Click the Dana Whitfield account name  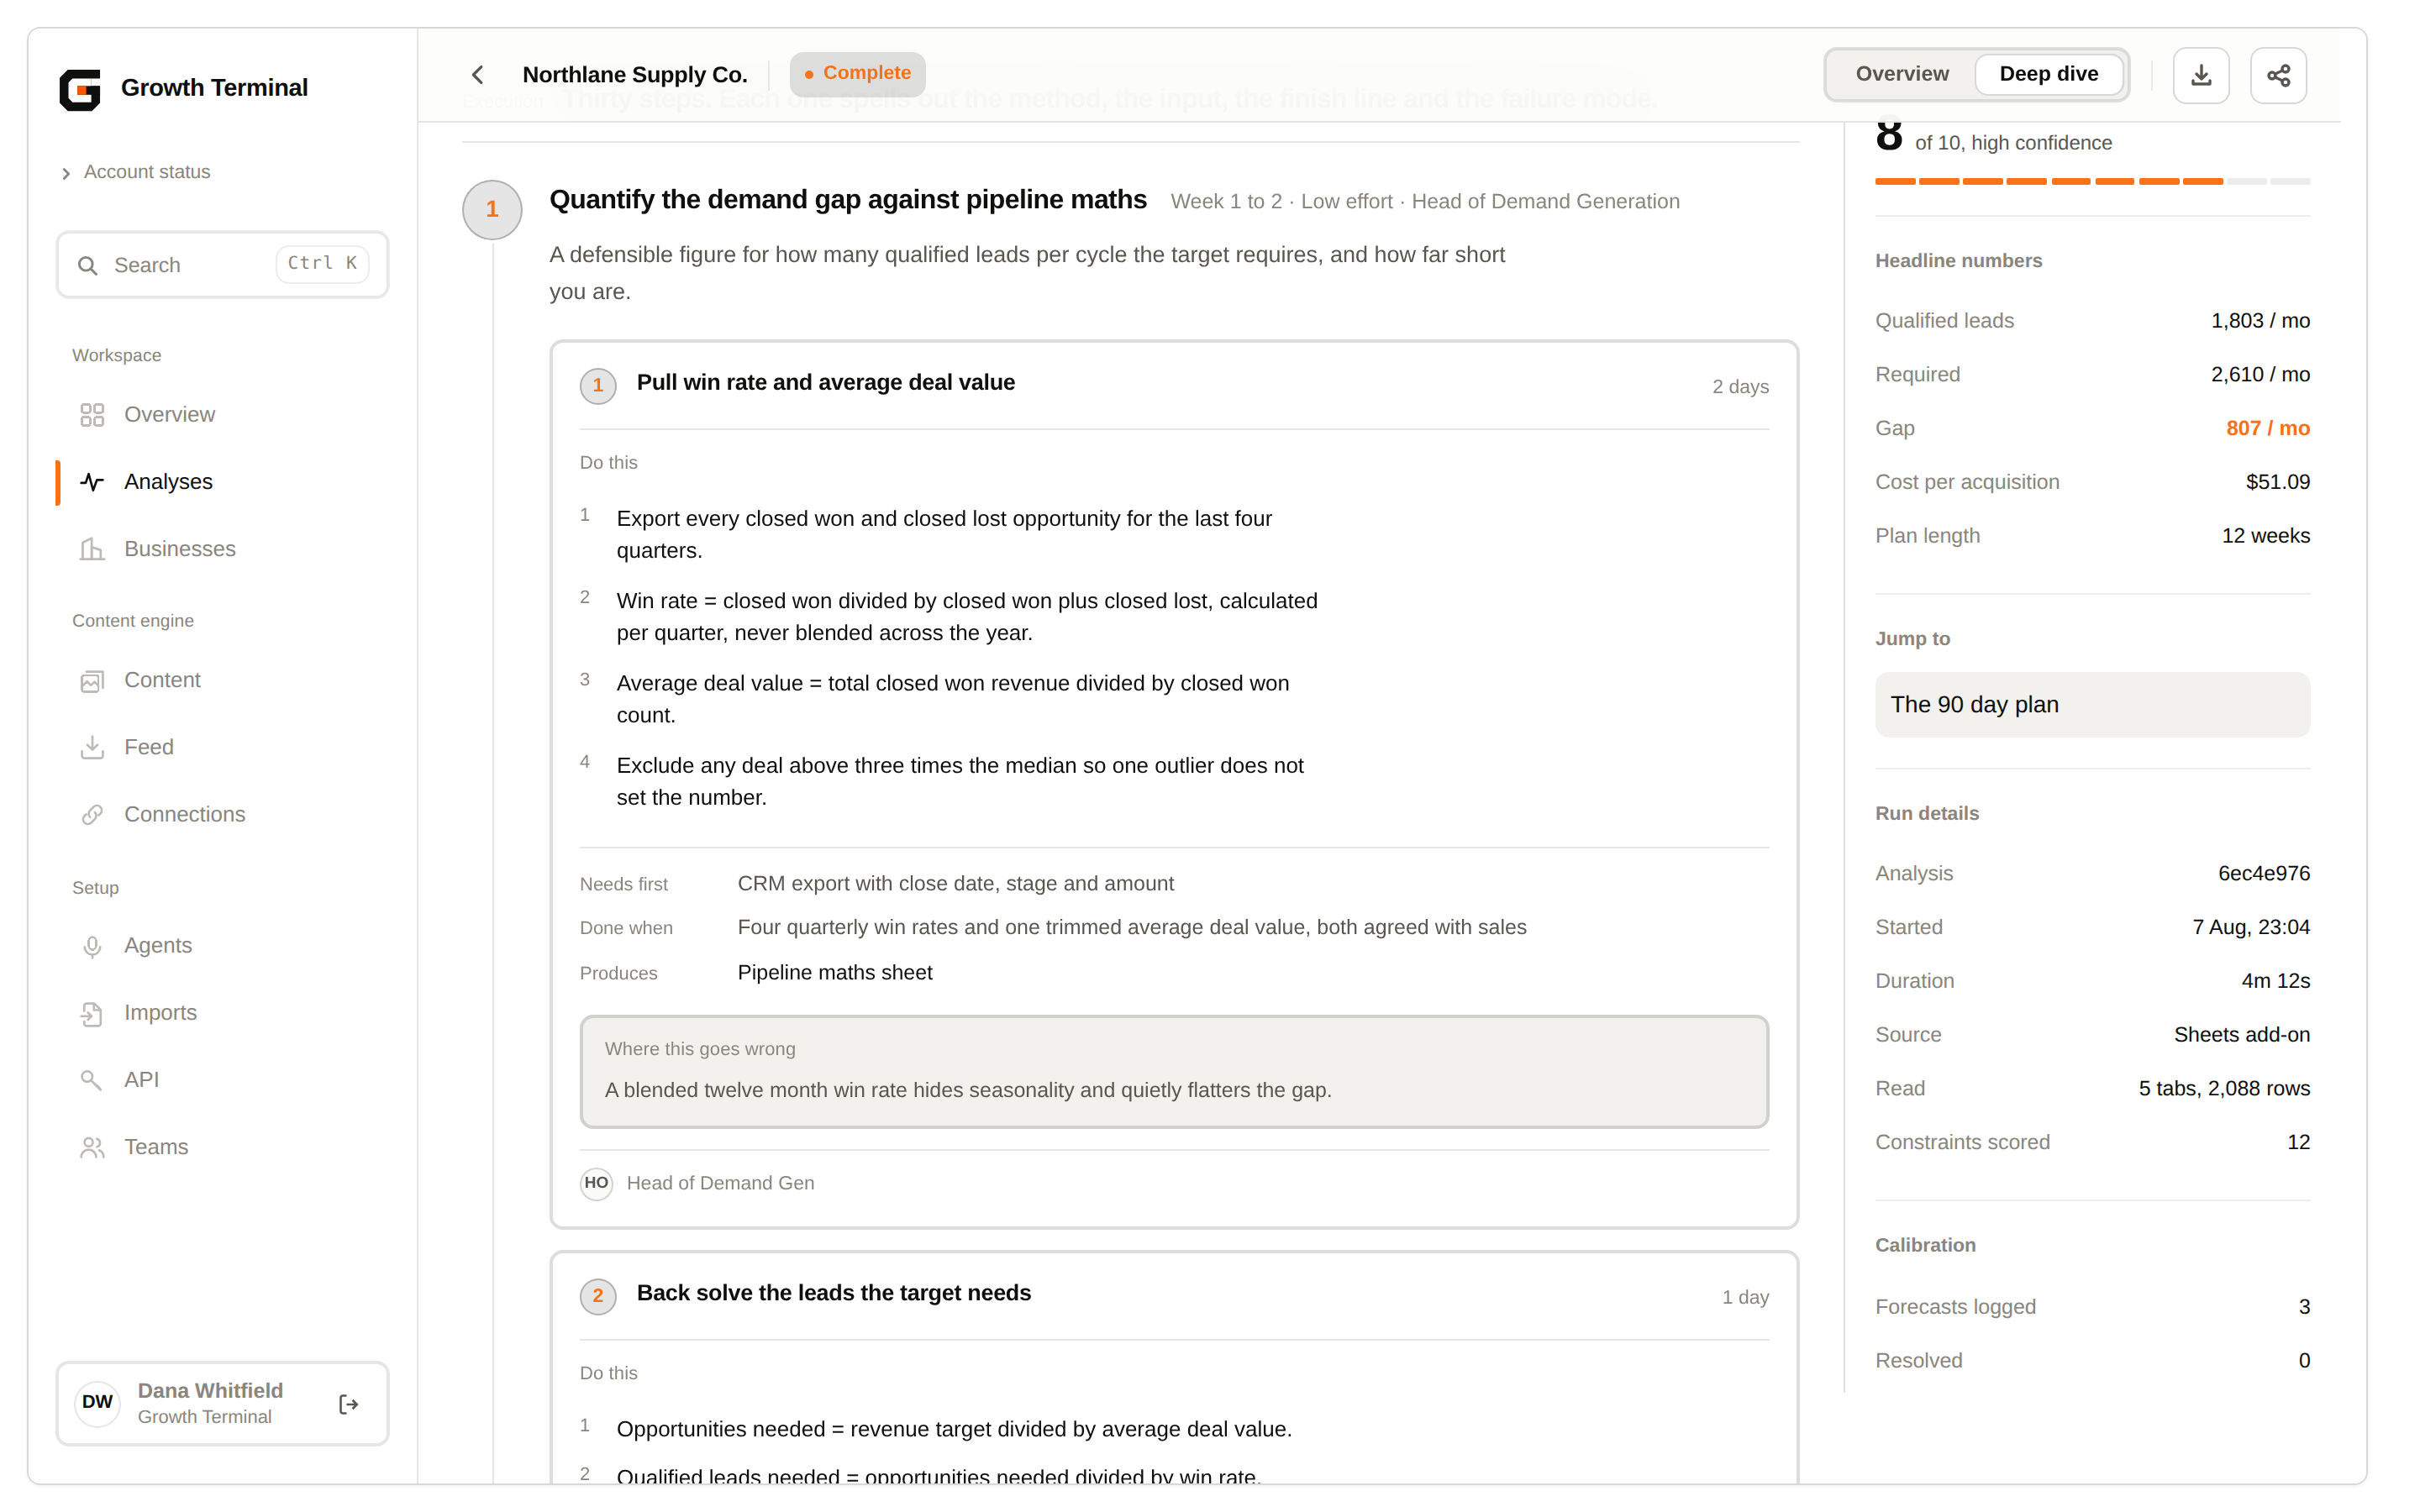click(210, 1390)
